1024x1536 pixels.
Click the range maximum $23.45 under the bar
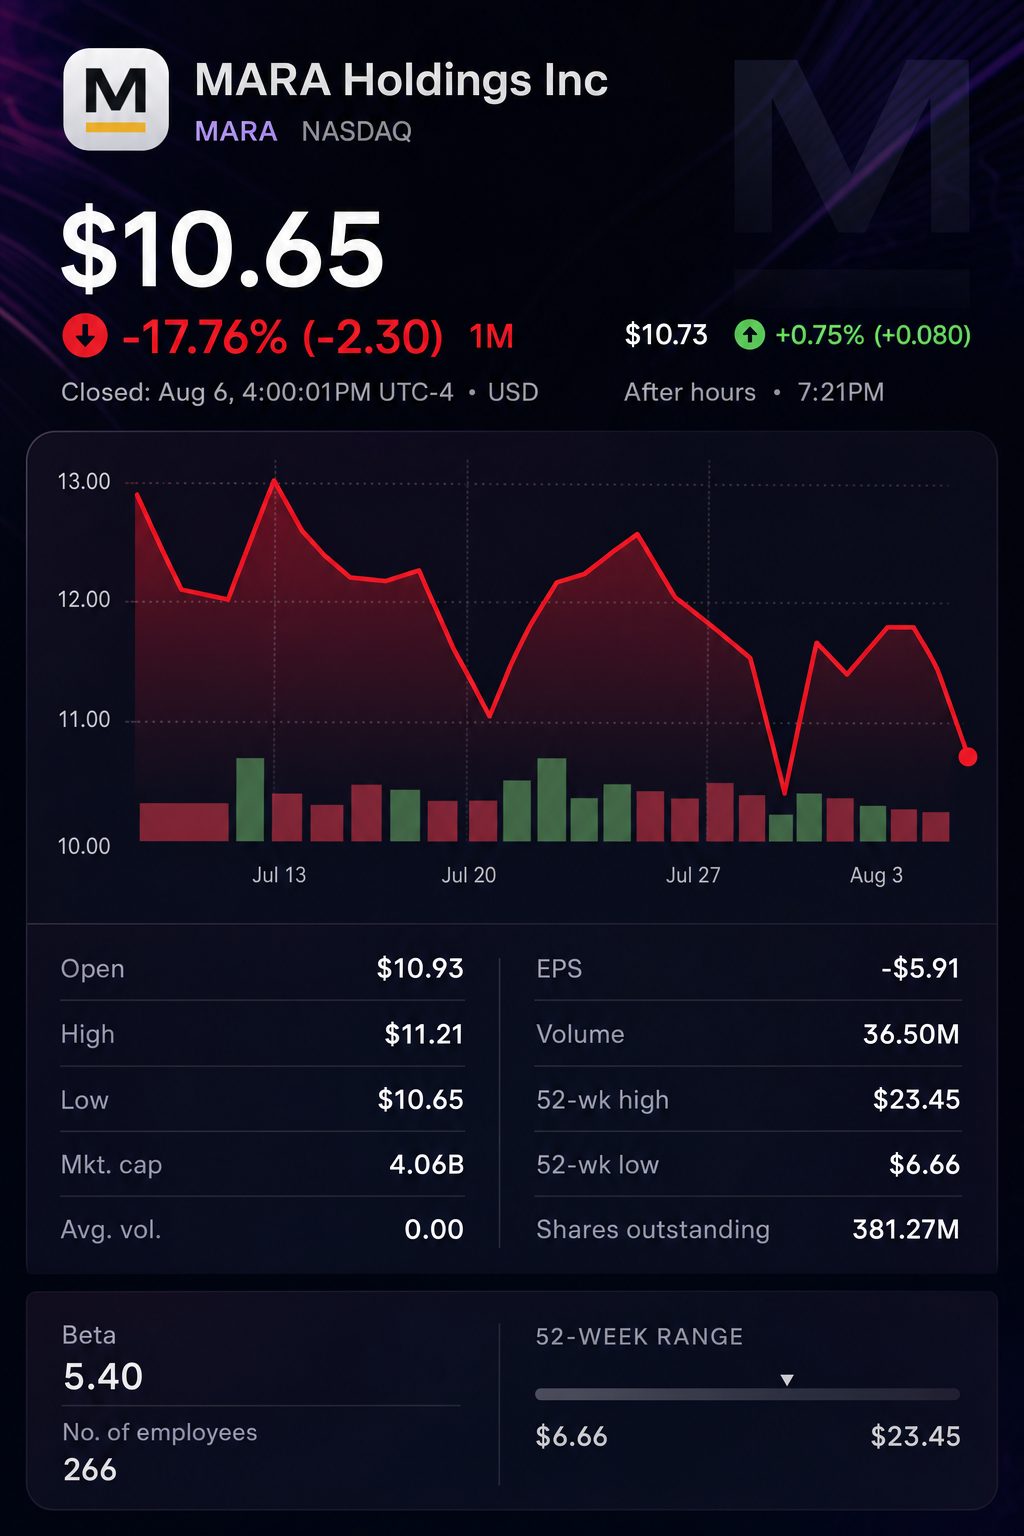pos(915,1437)
